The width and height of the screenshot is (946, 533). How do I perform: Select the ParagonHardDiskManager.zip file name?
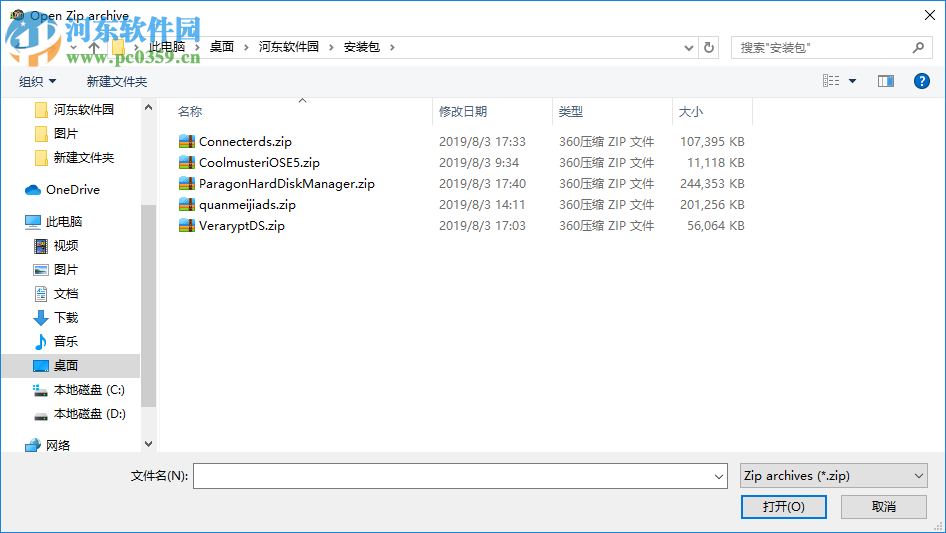coord(287,184)
